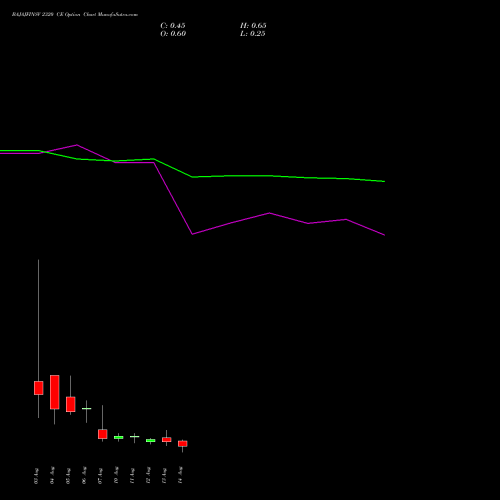Click the 03 Aug date label
This screenshot has height=500, width=500.
[x=36, y=476]
